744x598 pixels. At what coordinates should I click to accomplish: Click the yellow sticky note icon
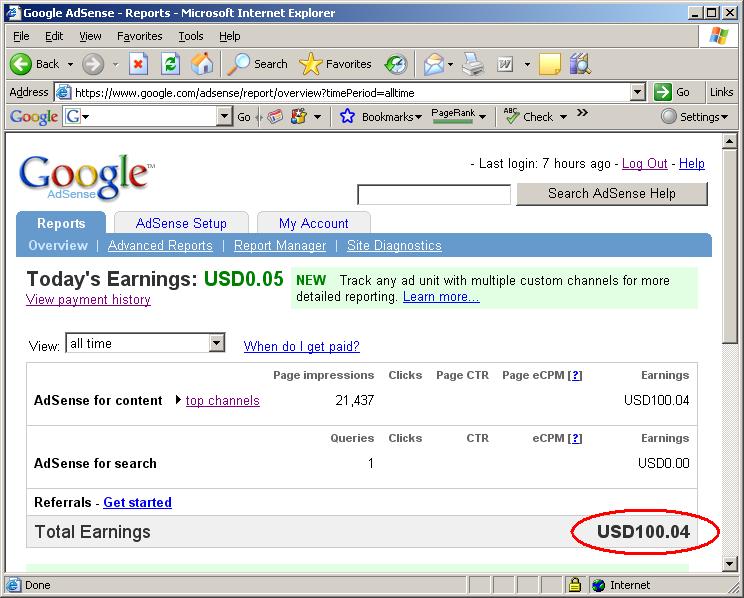point(550,64)
